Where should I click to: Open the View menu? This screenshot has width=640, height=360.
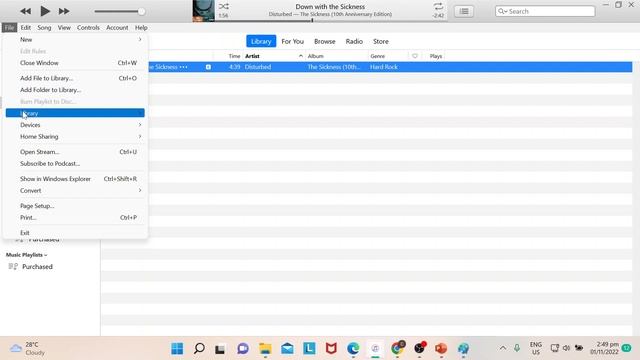click(x=64, y=28)
